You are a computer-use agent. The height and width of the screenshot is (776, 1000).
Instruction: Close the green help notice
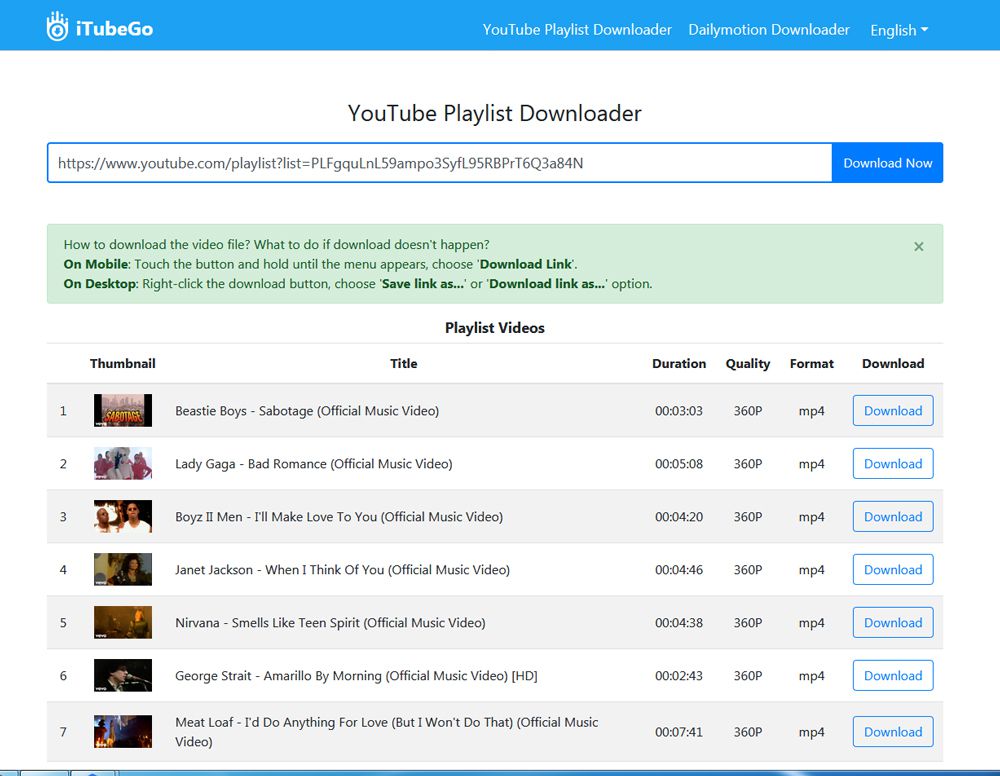(x=918, y=246)
